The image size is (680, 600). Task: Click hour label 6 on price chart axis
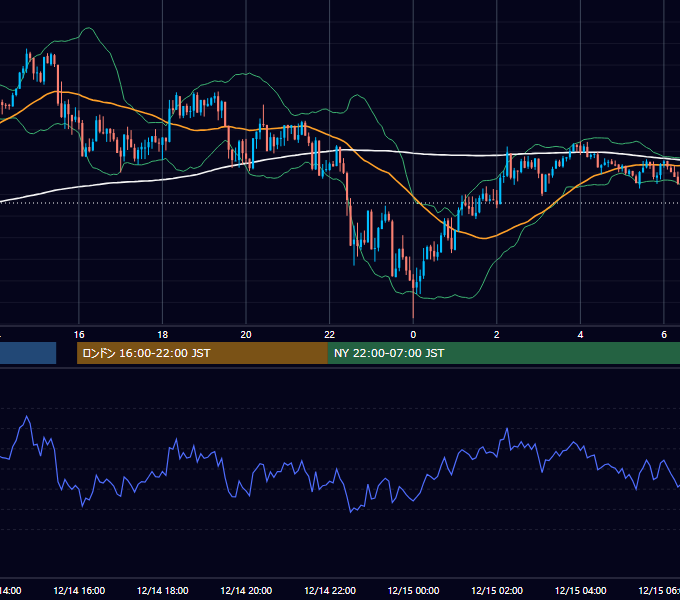664,335
